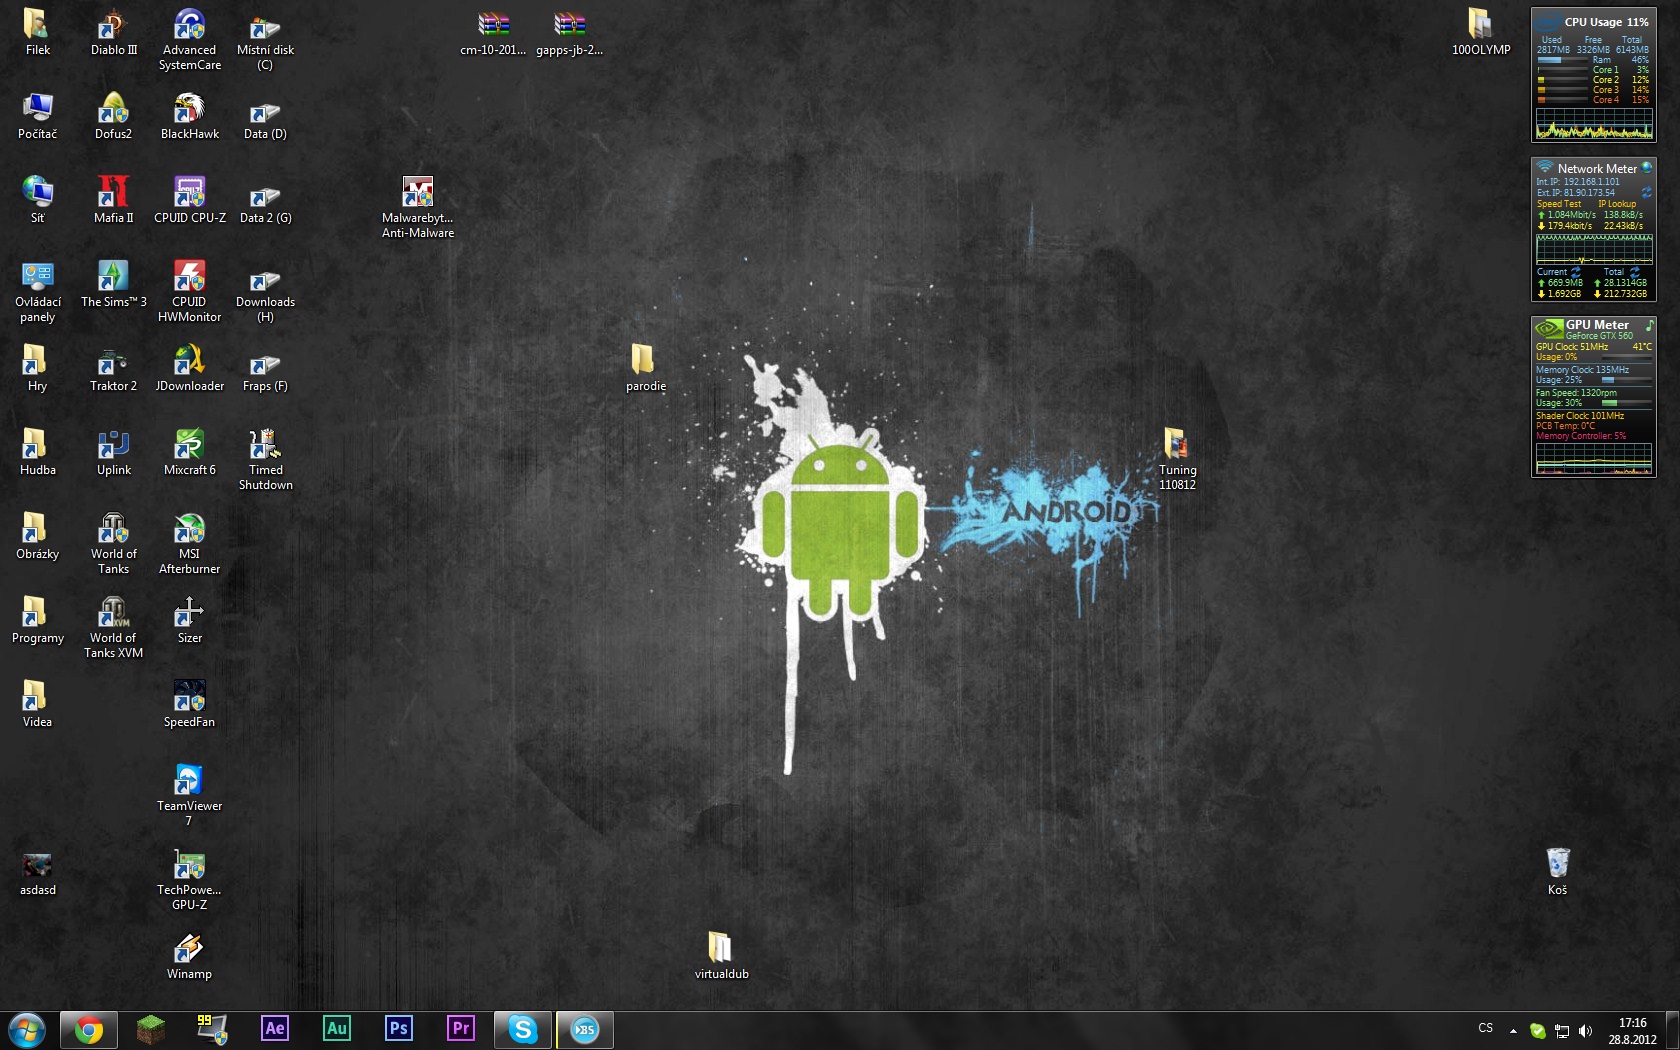
Task: Select the asdasd image file
Action: tap(38, 872)
